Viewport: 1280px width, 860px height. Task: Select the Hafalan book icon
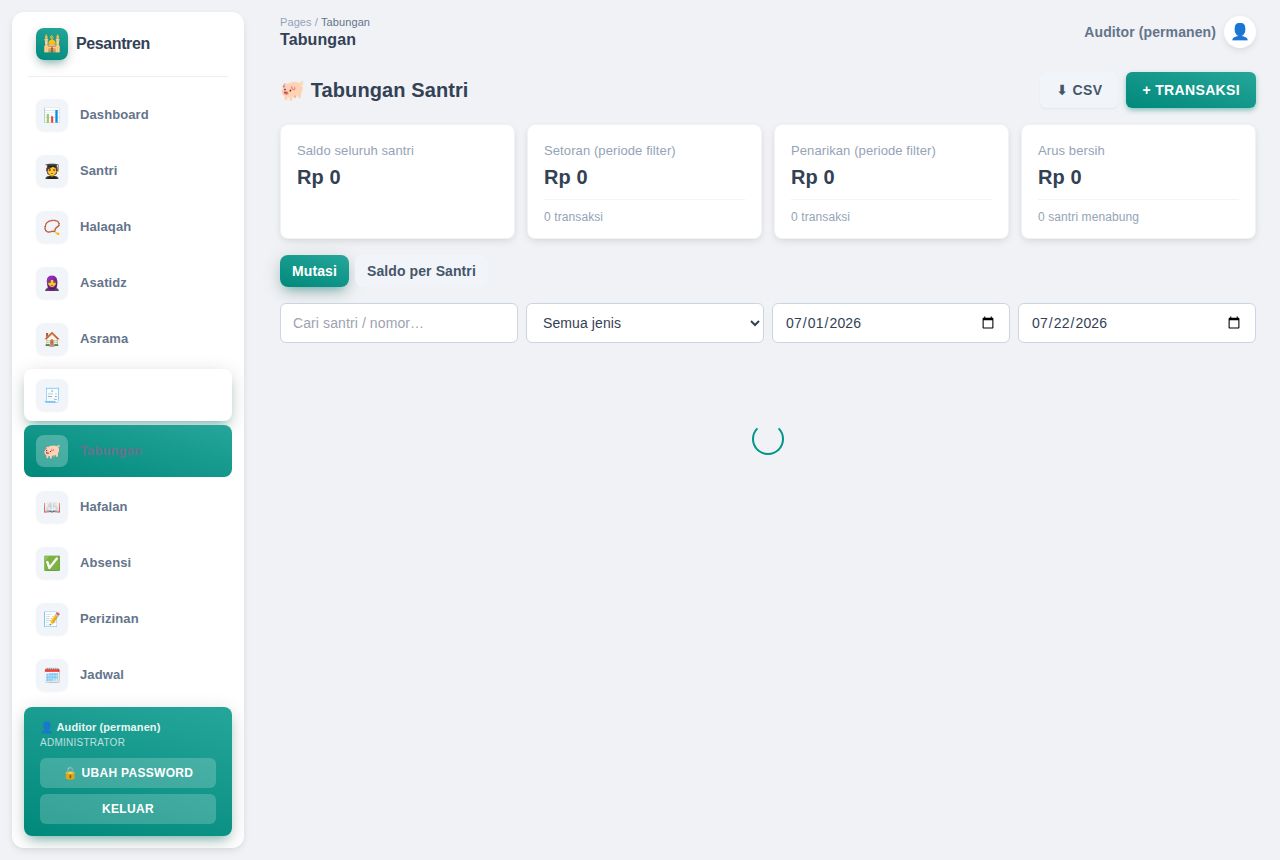[52, 507]
